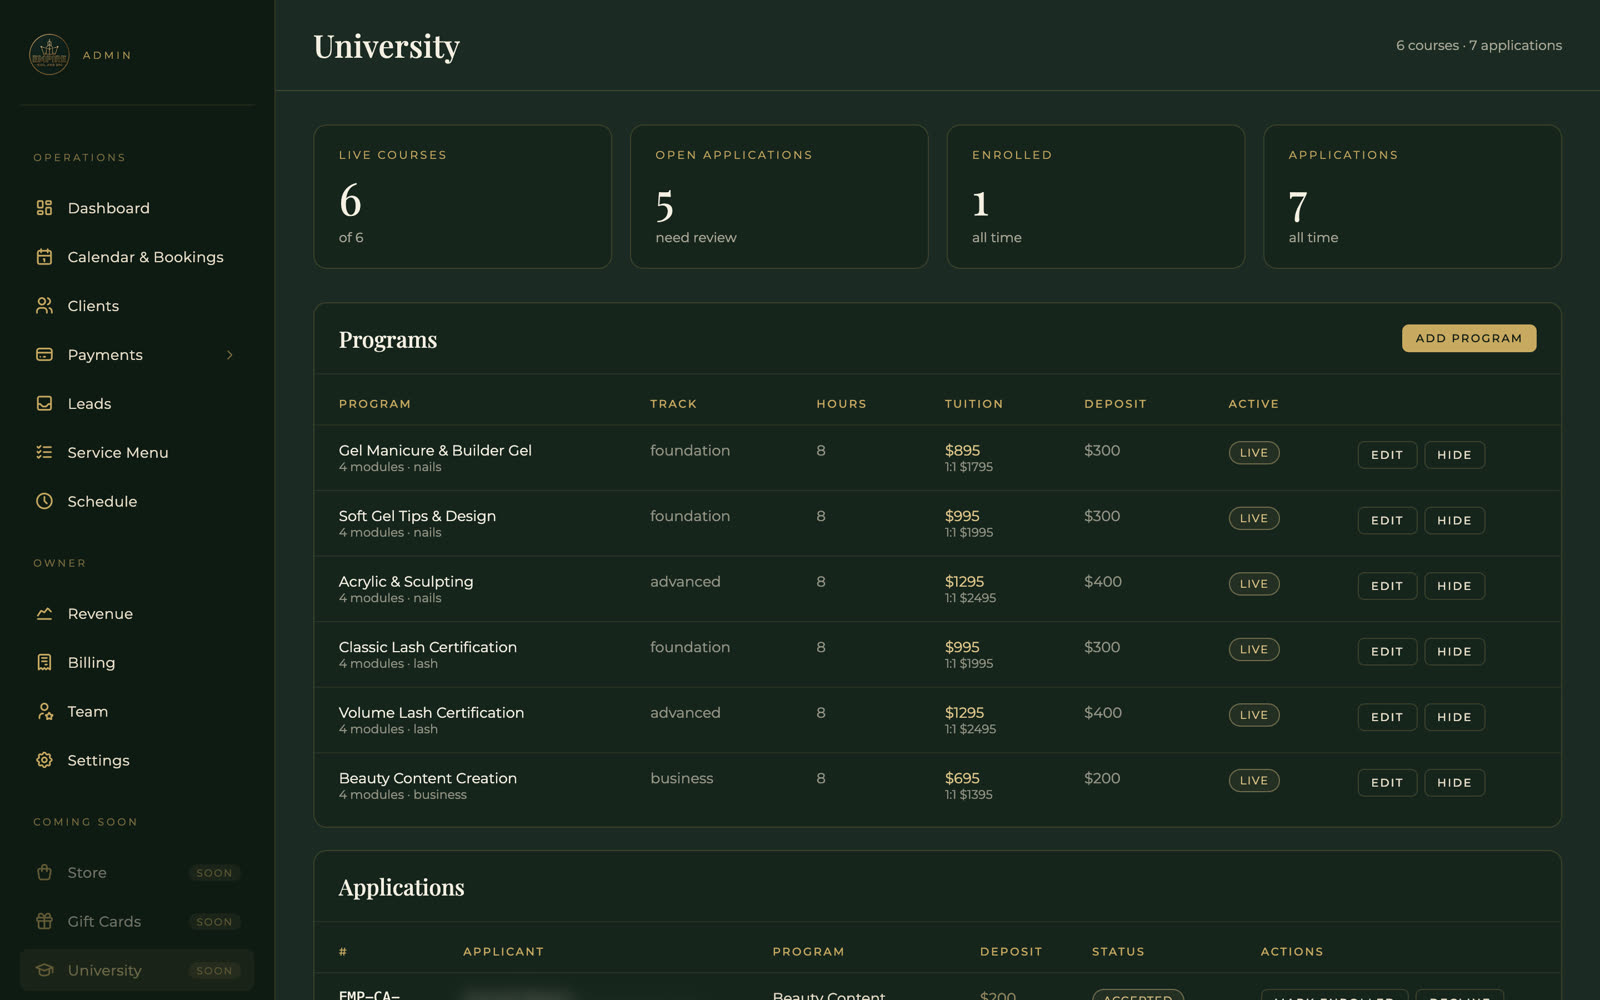This screenshot has width=1600, height=1000.
Task: Click the TUITION column header
Action: (974, 404)
